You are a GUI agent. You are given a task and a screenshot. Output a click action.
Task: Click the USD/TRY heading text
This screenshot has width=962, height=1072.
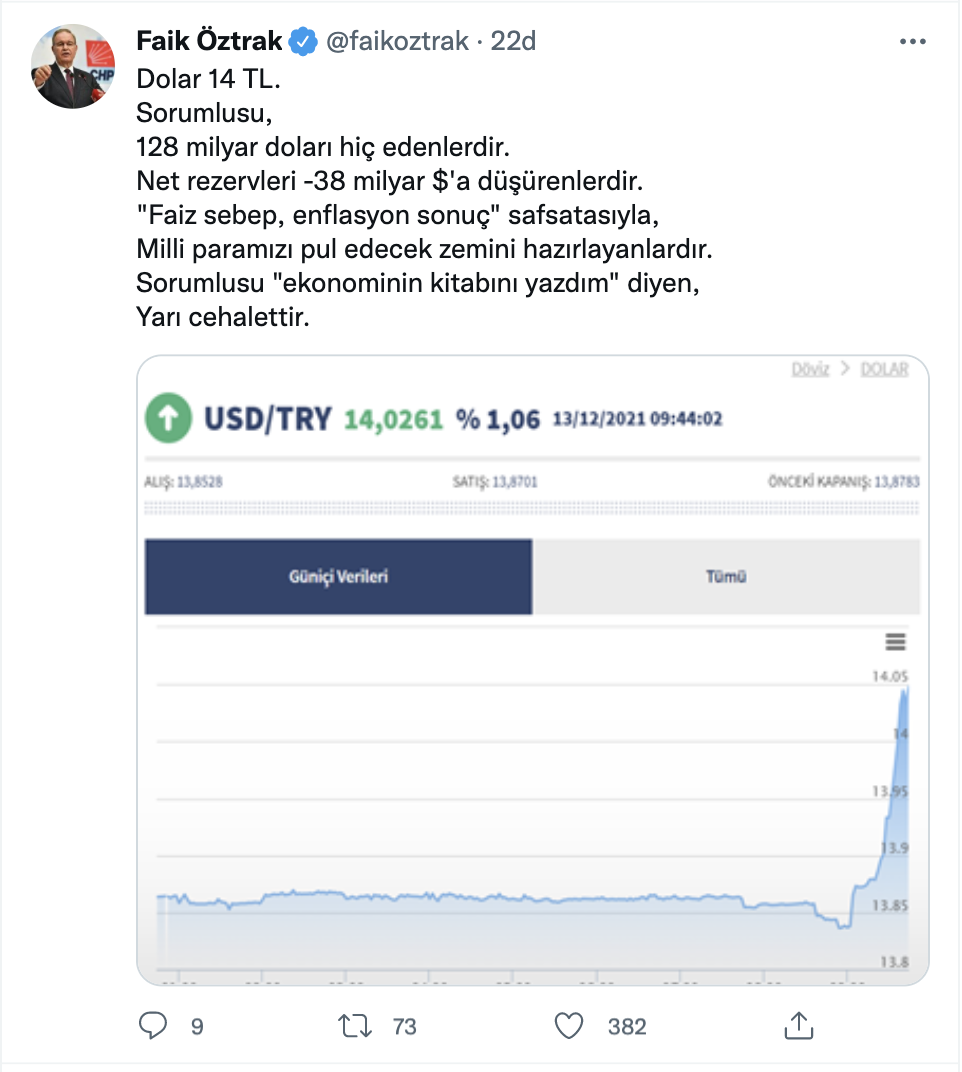267,419
